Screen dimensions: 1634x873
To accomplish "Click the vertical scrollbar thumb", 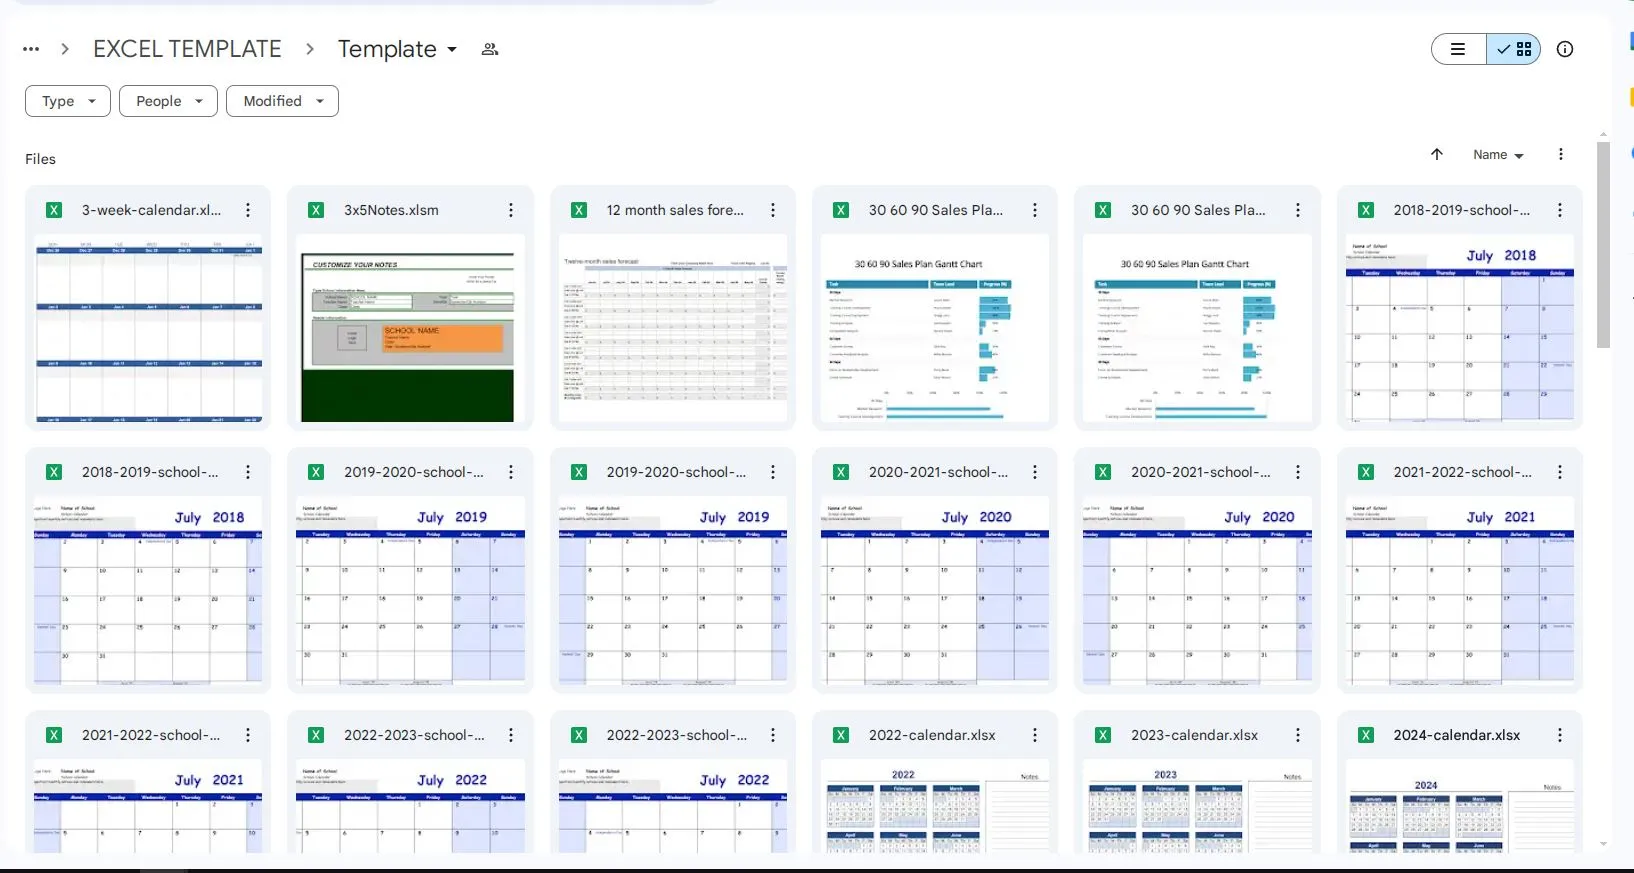I will click(x=1603, y=245).
